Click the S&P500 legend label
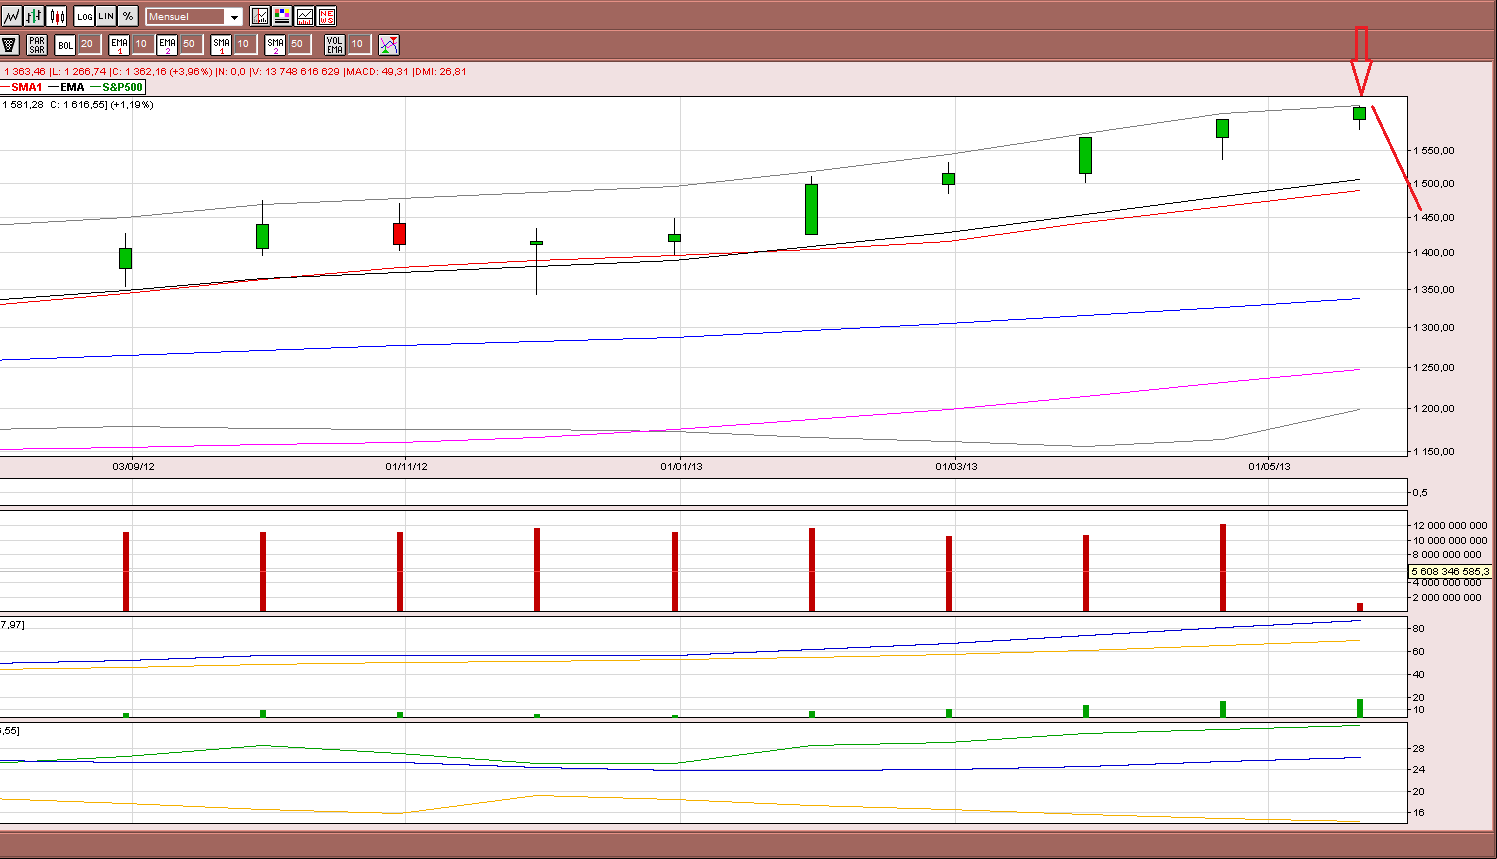 [x=123, y=87]
